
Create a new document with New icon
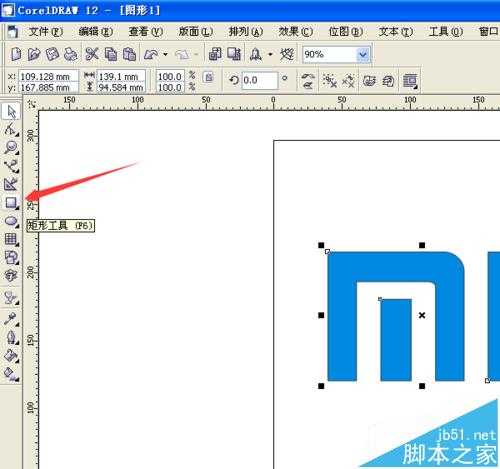click(x=16, y=54)
